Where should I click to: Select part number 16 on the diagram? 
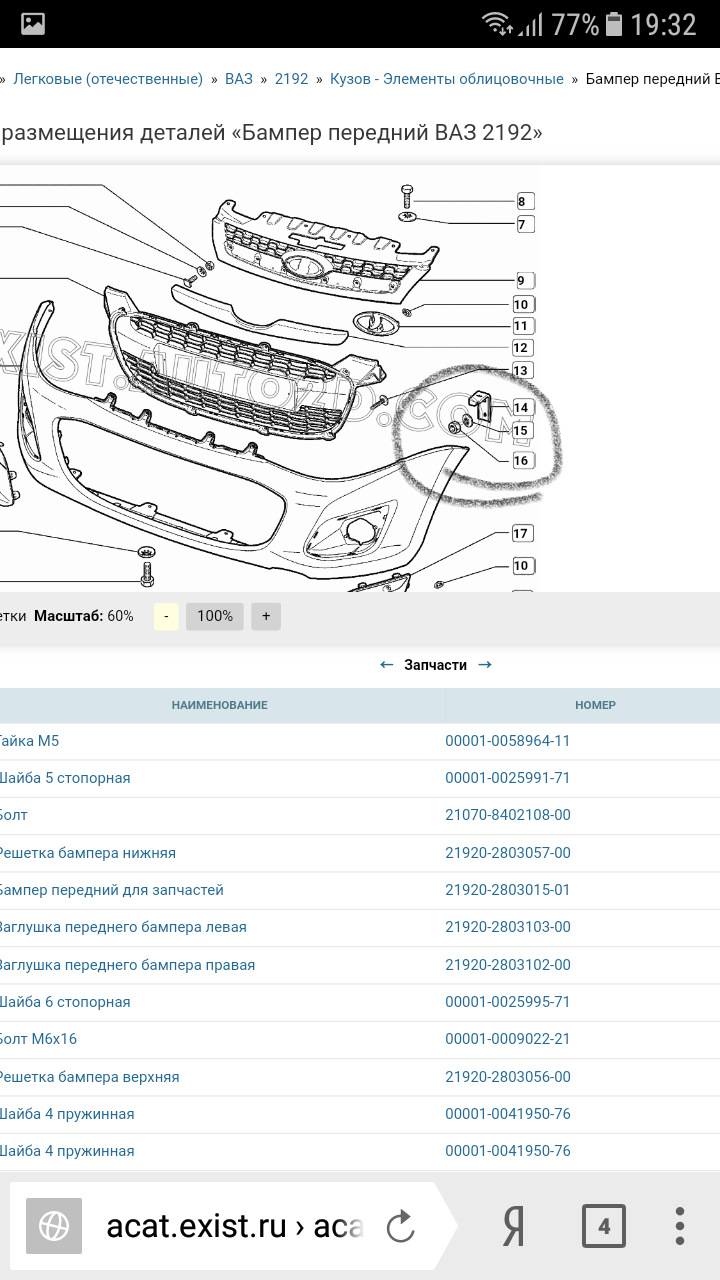521,461
